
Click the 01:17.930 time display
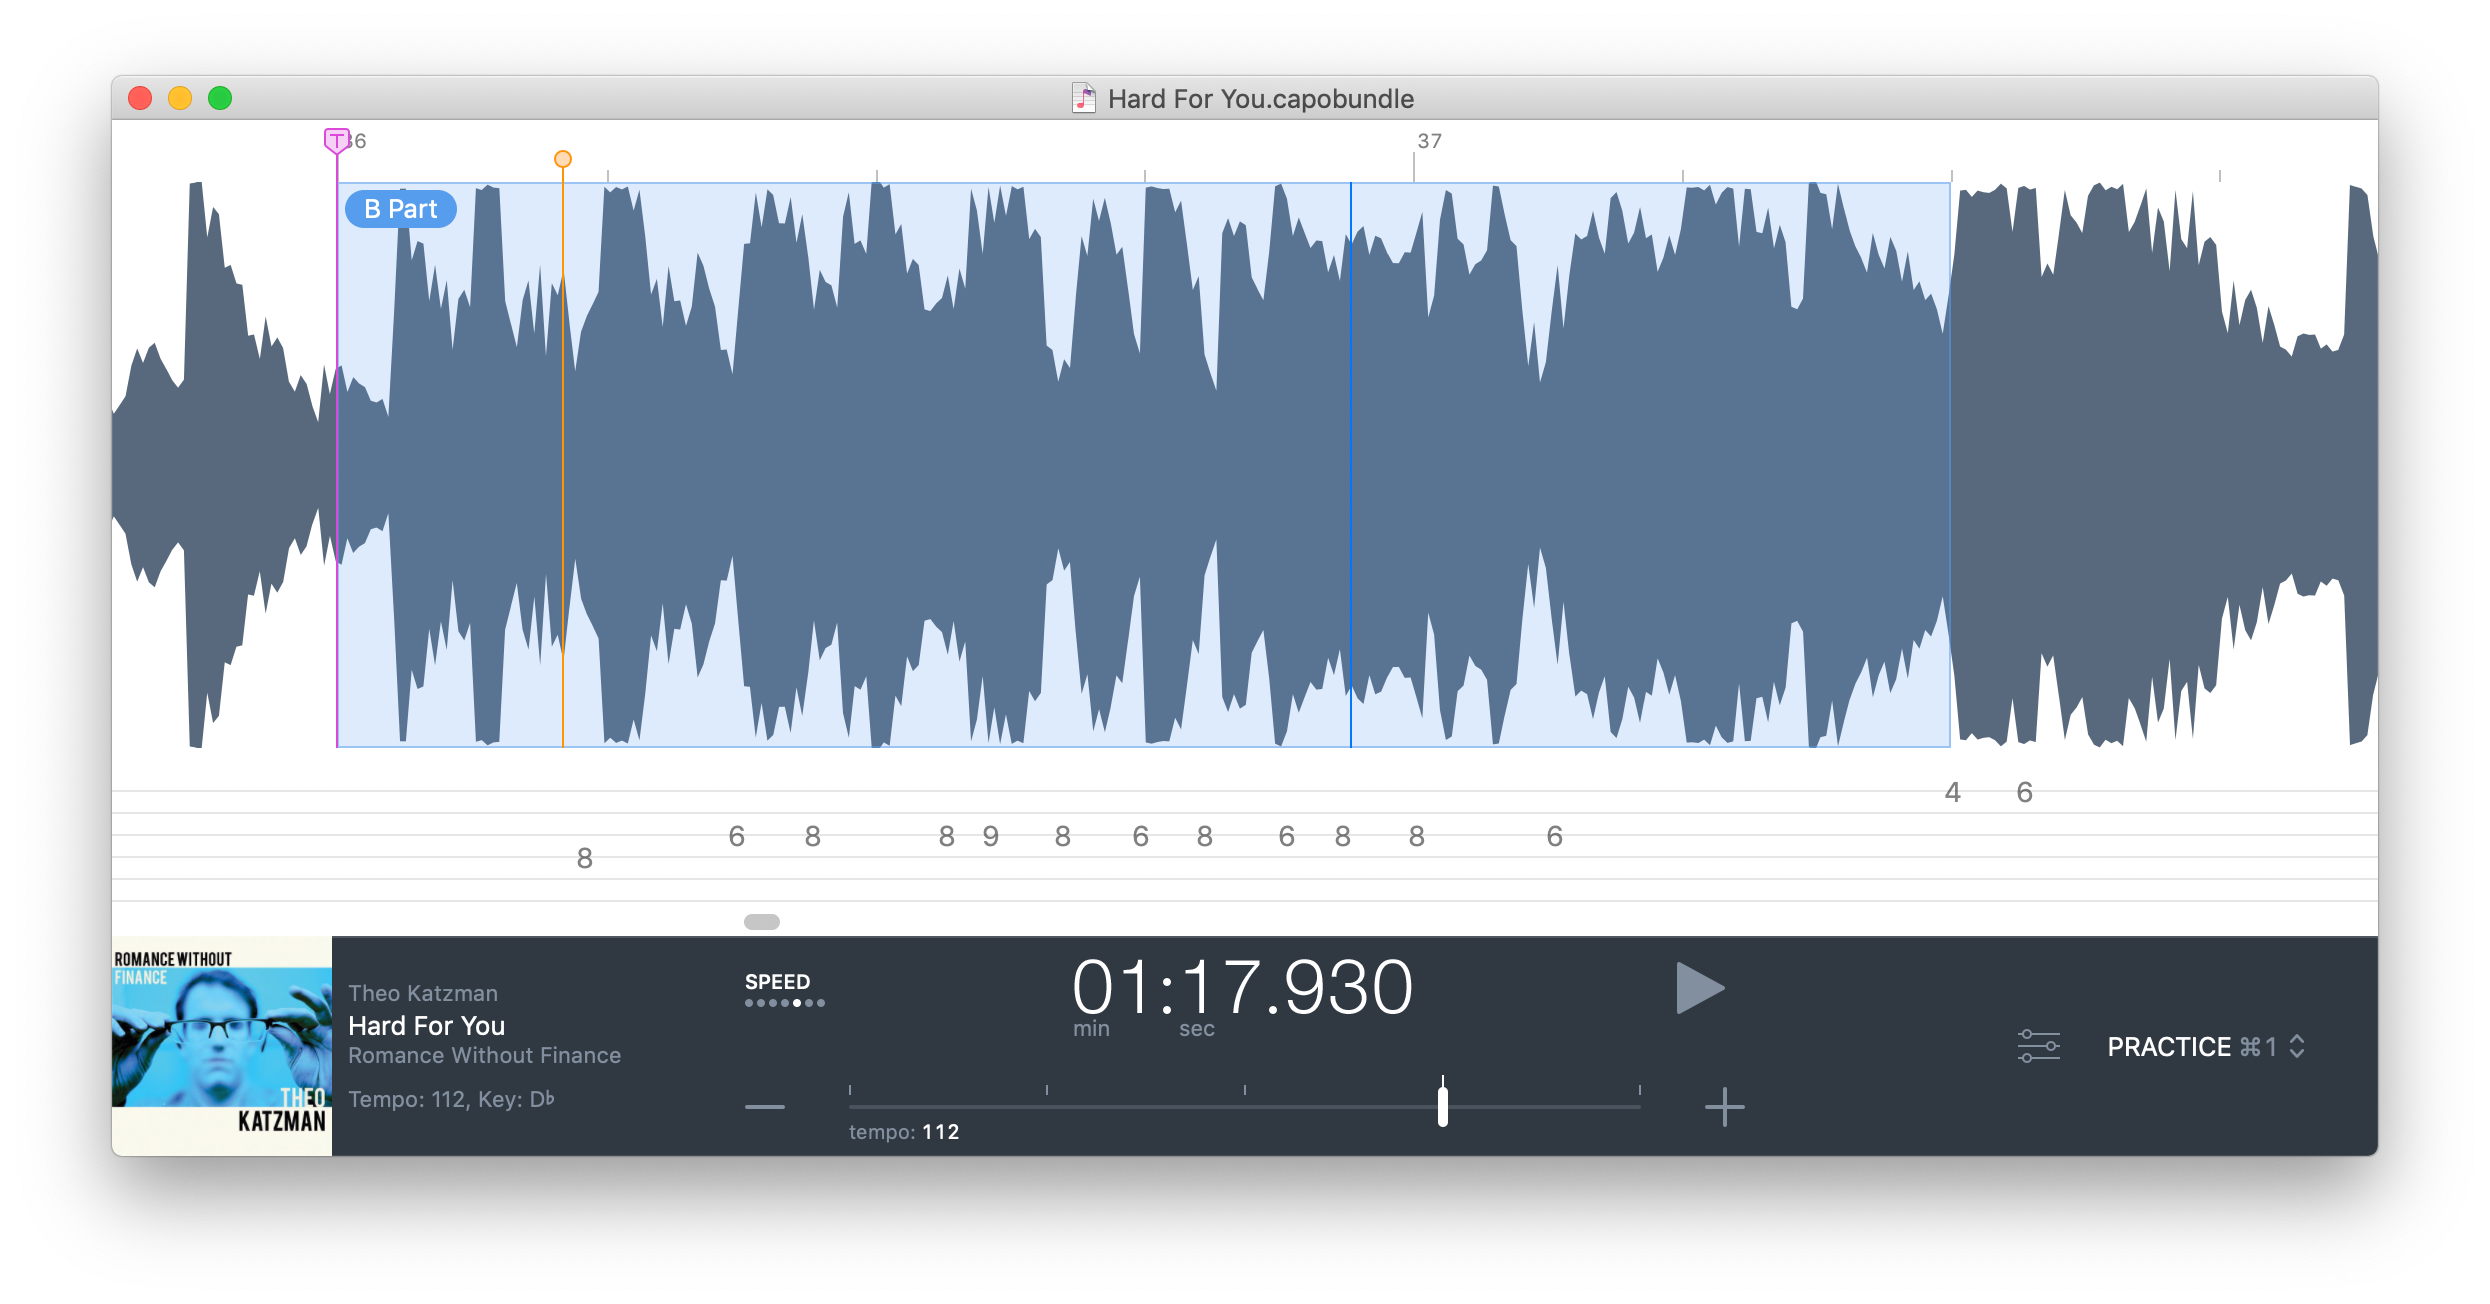(1241, 988)
